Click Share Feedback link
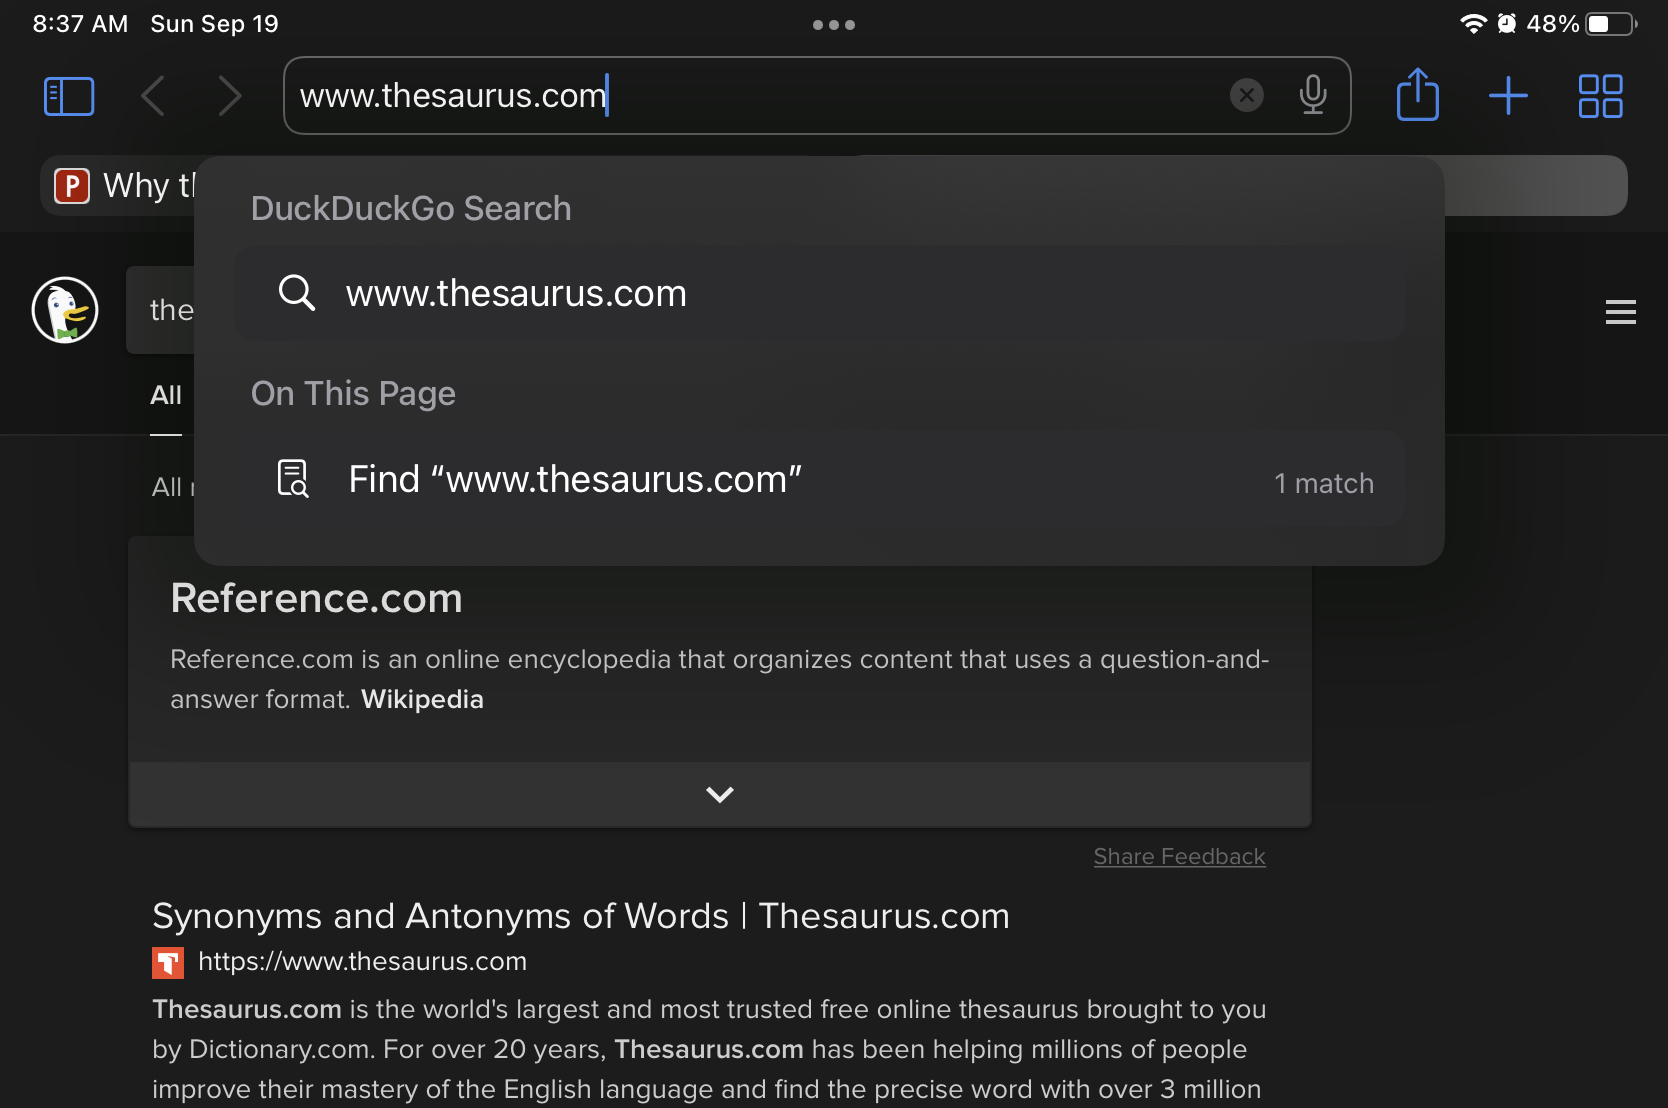 [1179, 856]
